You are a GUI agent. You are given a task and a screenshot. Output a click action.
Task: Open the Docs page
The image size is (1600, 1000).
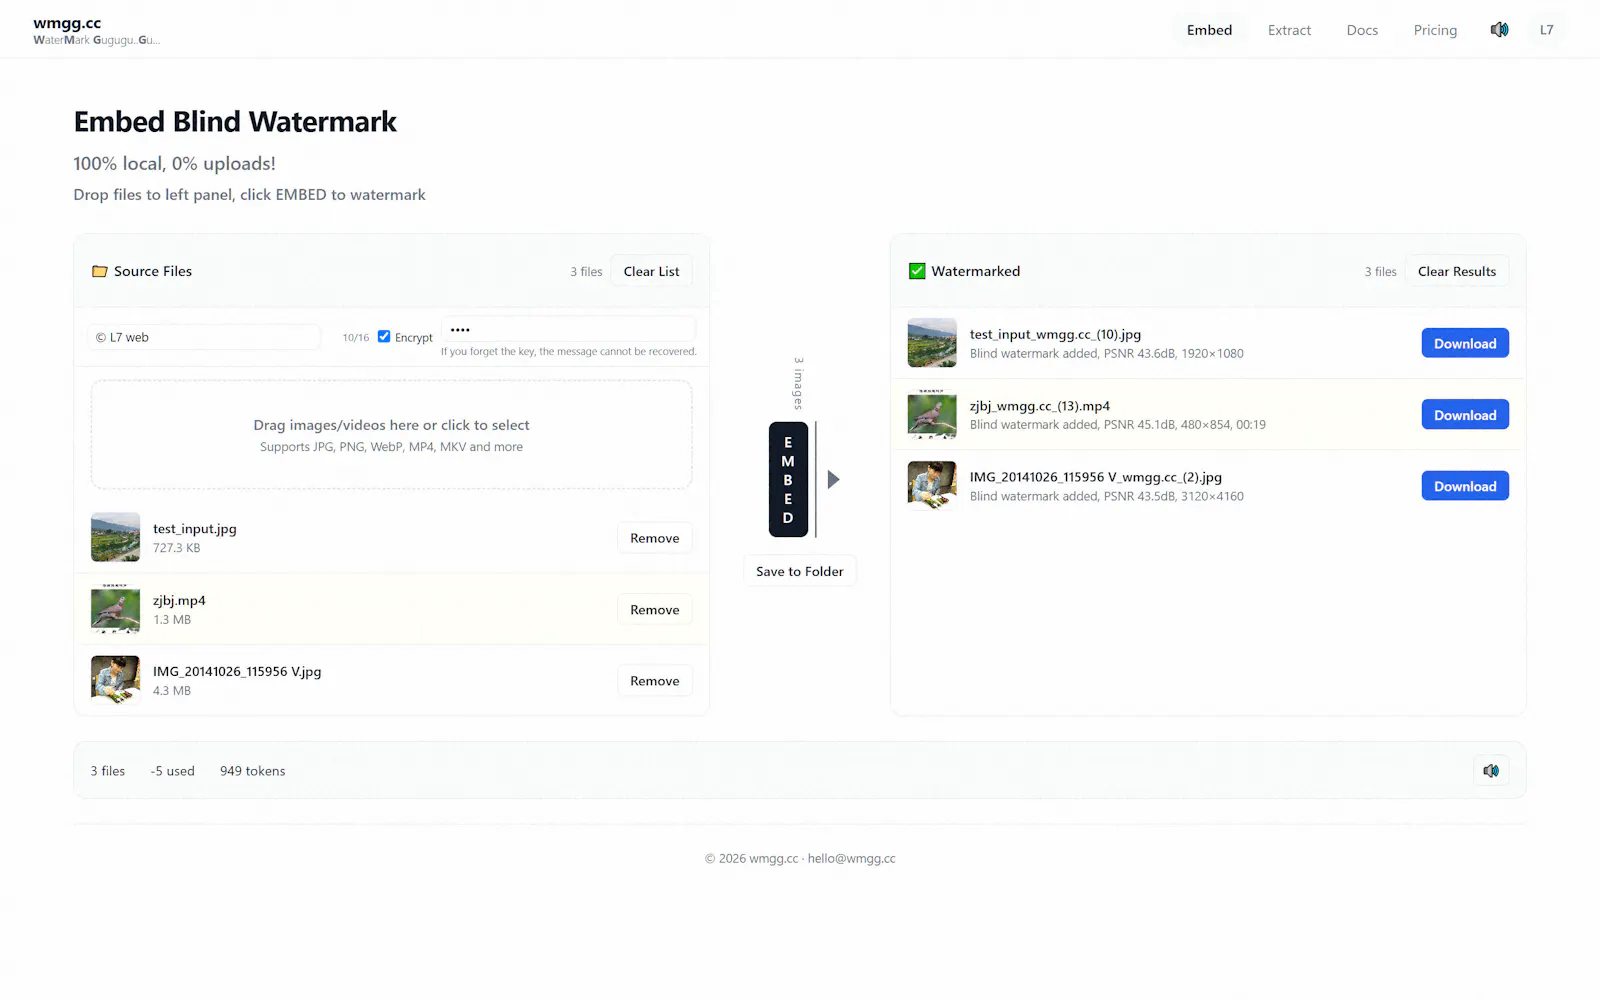click(1362, 30)
